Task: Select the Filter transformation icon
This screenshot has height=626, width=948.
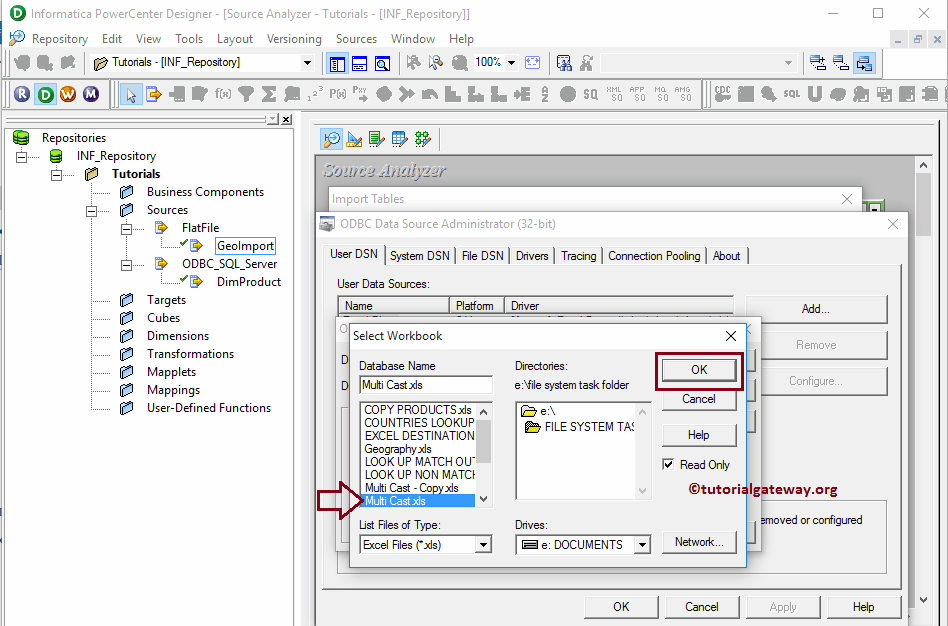Action: pyautogui.click(x=247, y=94)
